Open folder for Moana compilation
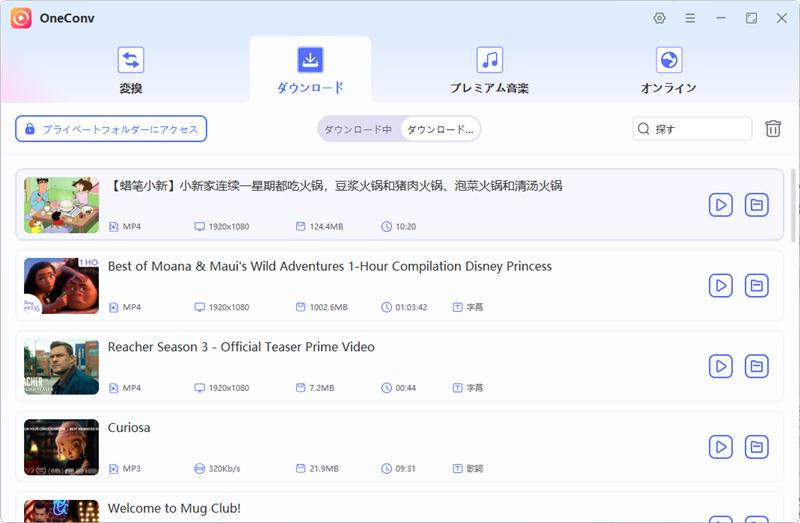The width and height of the screenshot is (800, 523). pos(756,285)
